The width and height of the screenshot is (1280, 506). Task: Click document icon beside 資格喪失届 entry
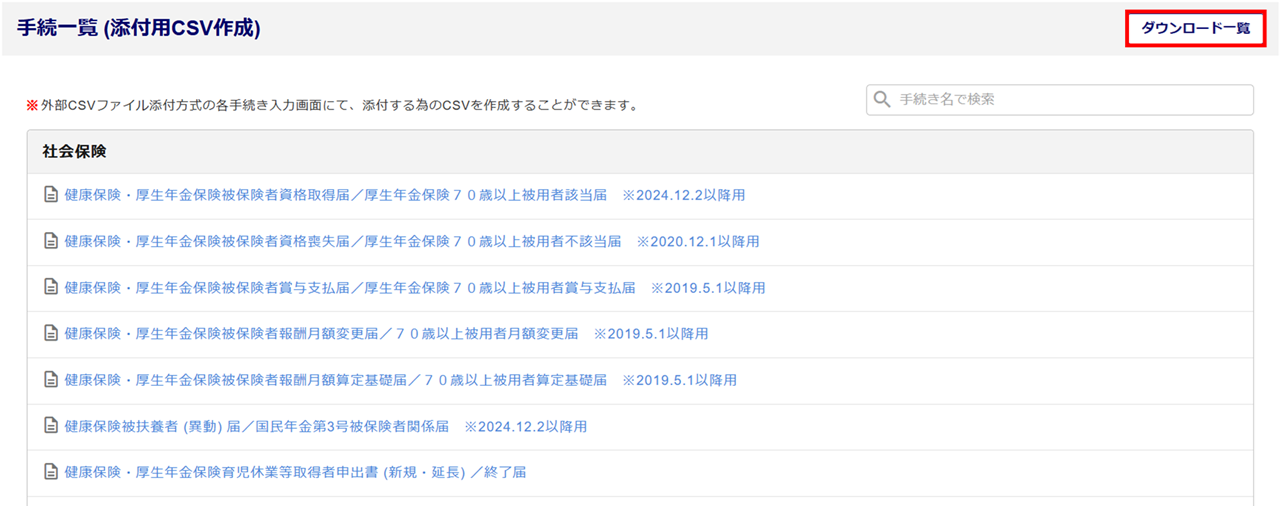51,241
